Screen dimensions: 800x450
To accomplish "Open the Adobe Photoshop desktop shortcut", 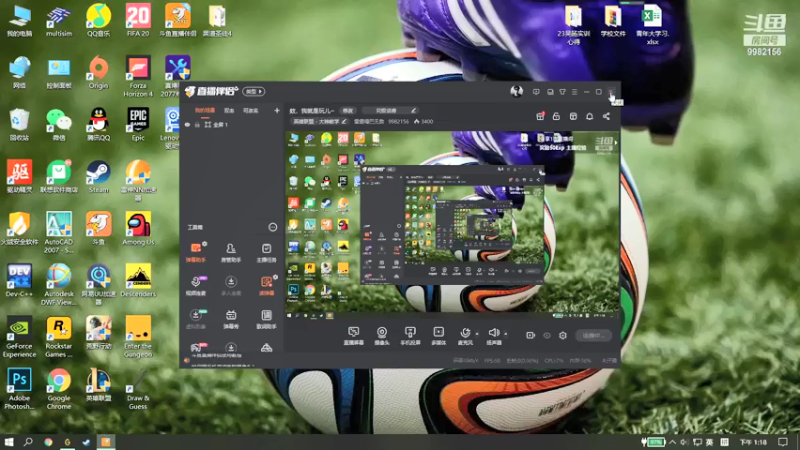I will point(19,389).
